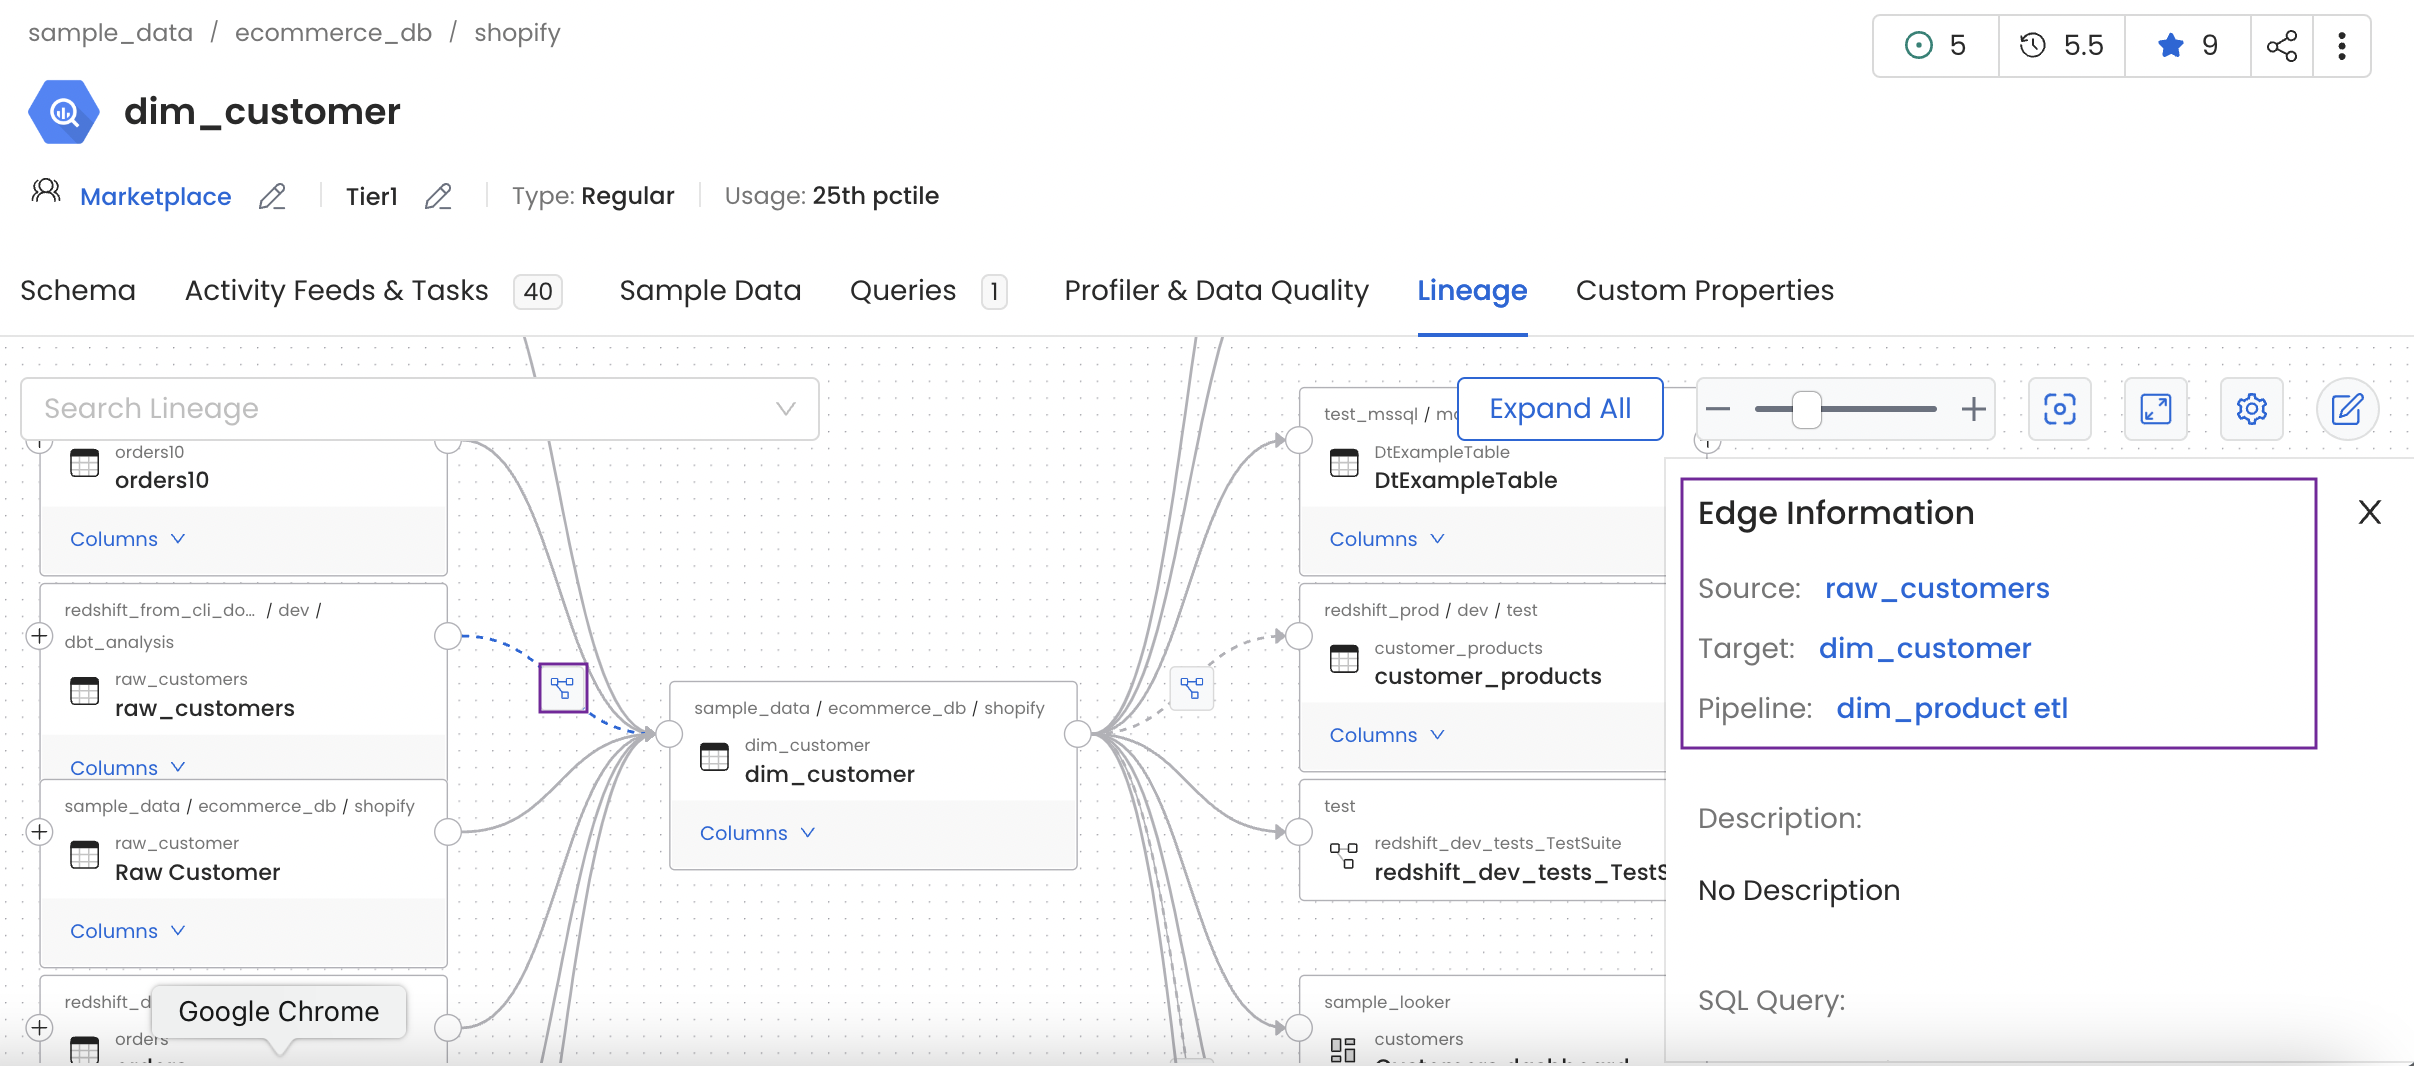This screenshot has width=2414, height=1066.
Task: Click the share icon in the header
Action: 2283,45
